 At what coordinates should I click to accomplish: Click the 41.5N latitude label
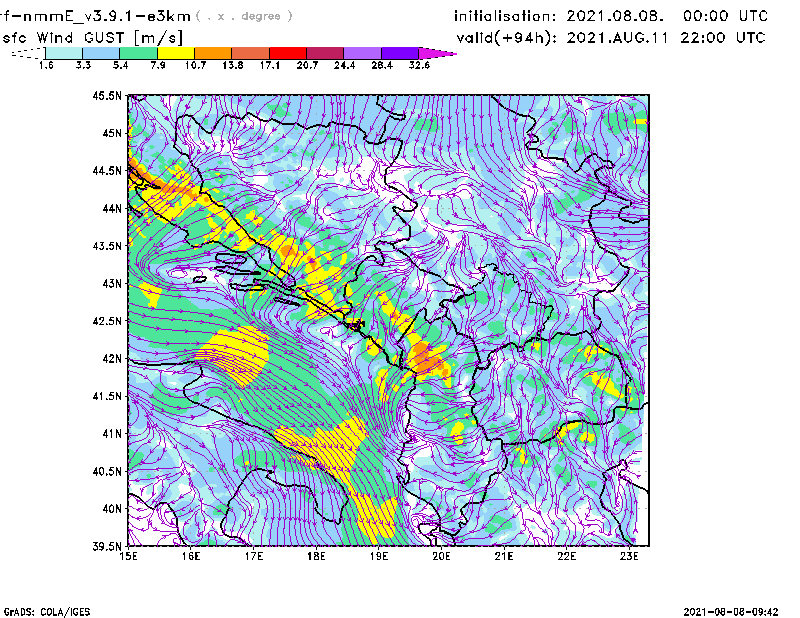point(107,396)
